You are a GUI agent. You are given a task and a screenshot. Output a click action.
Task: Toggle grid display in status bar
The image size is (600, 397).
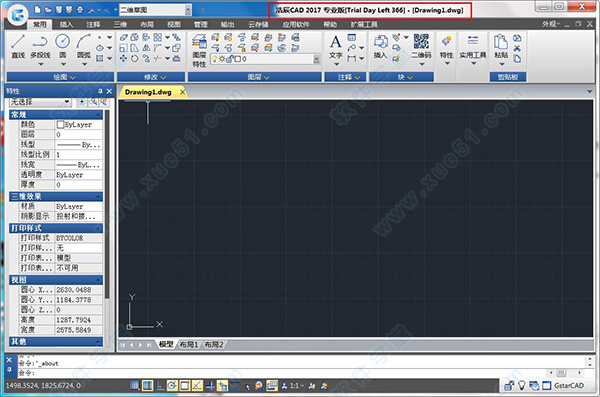(x=147, y=386)
